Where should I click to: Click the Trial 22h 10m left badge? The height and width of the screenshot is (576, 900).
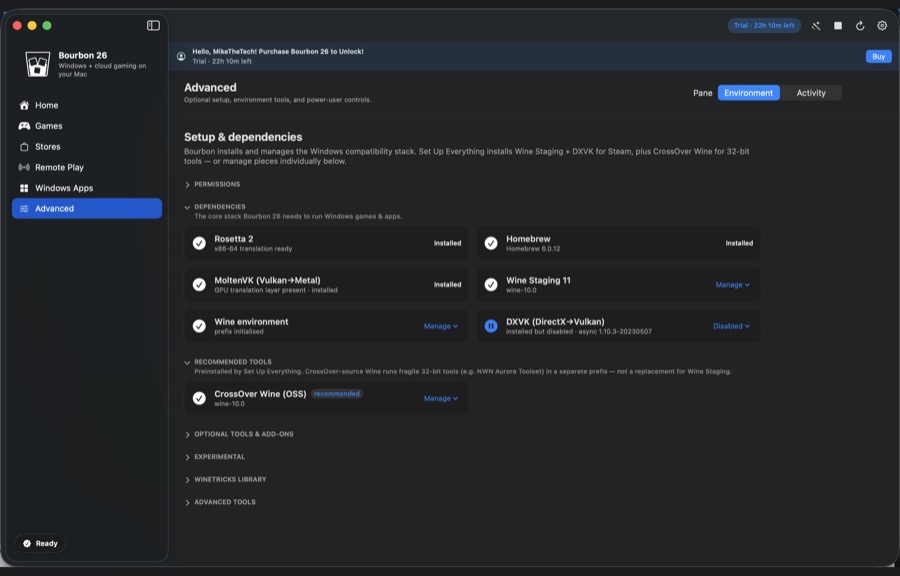pos(764,25)
